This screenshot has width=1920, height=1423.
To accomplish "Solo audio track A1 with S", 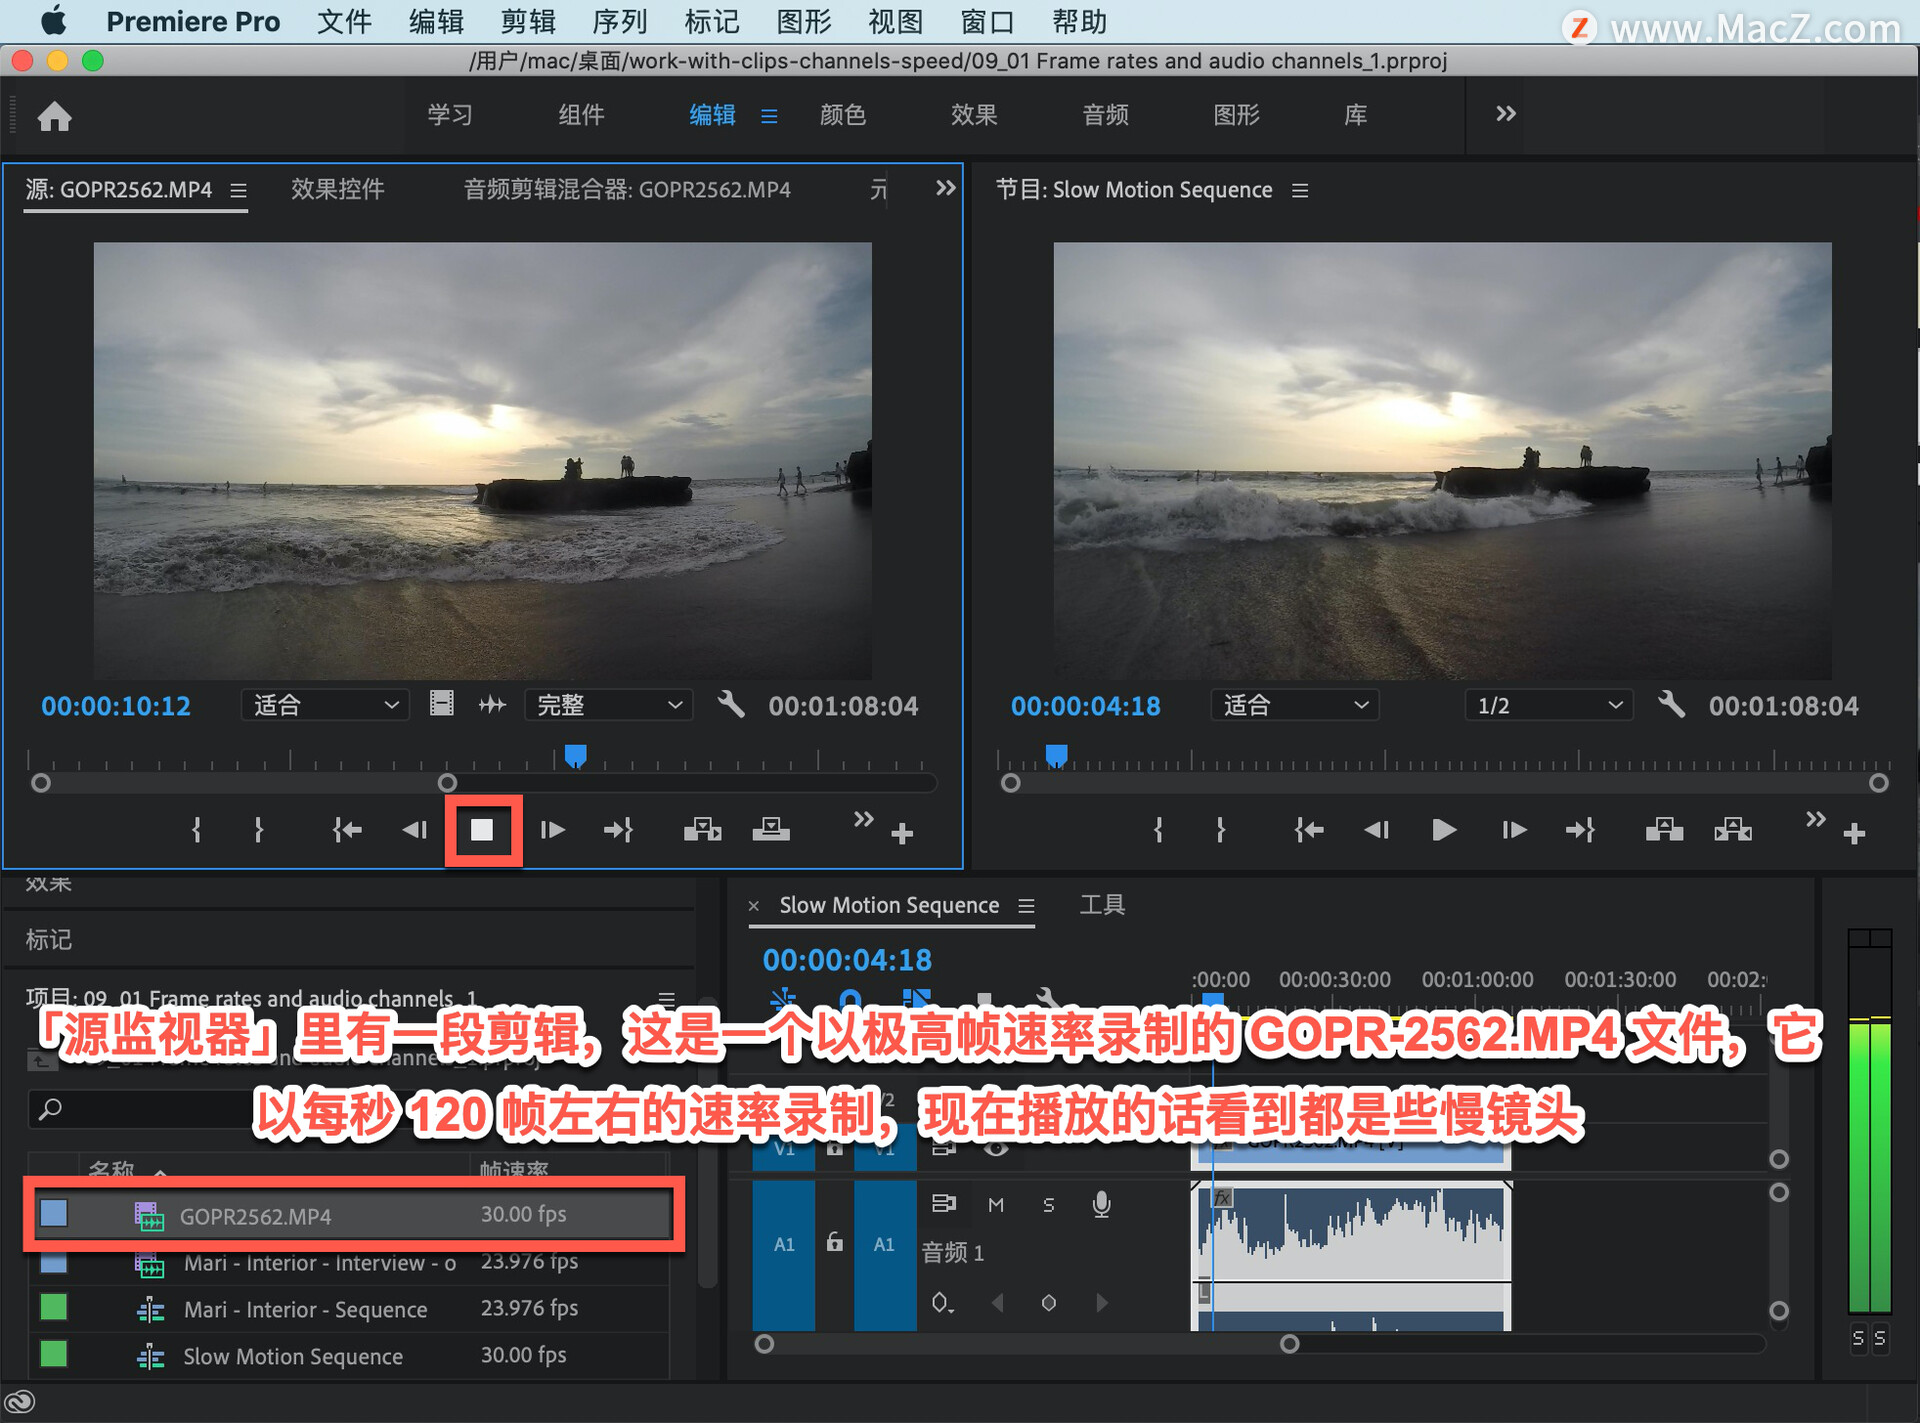I will coord(1048,1205).
